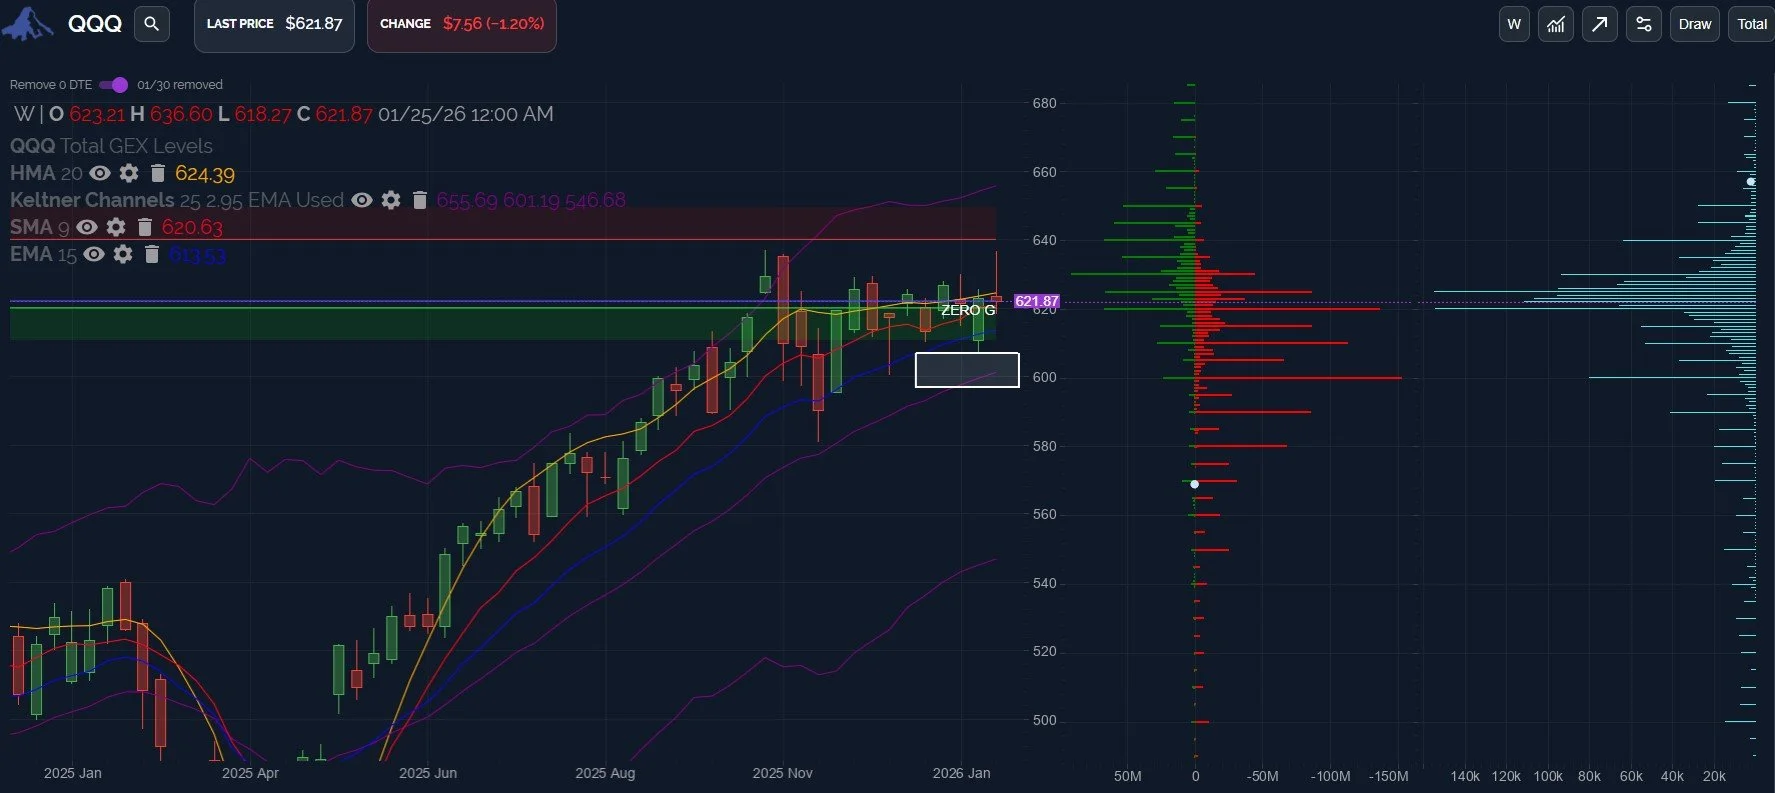Open settings gear for EMA 15
Viewport: 1775px width, 793px height.
123,254
